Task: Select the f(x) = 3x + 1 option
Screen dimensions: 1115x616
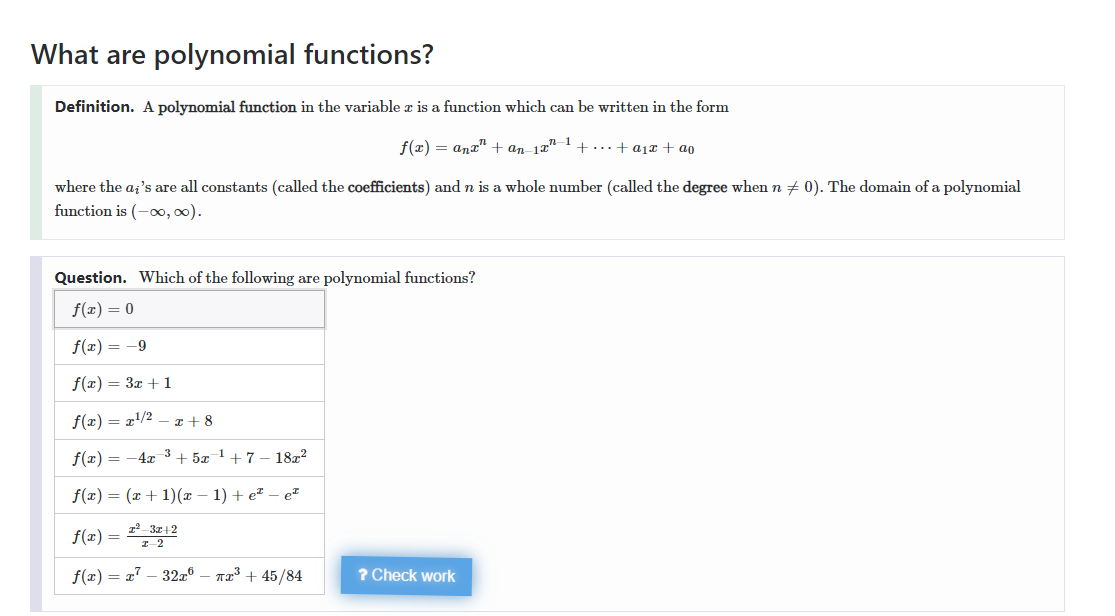Action: pyautogui.click(x=189, y=383)
